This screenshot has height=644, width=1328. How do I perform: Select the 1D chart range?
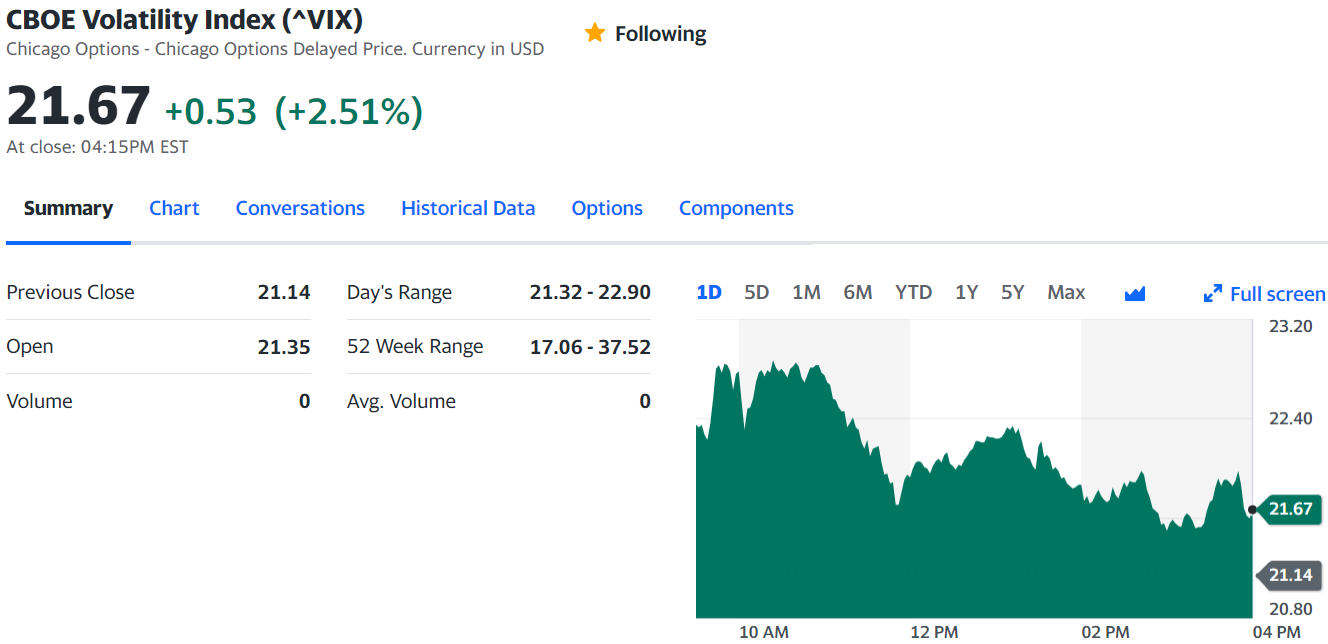pyautogui.click(x=709, y=293)
